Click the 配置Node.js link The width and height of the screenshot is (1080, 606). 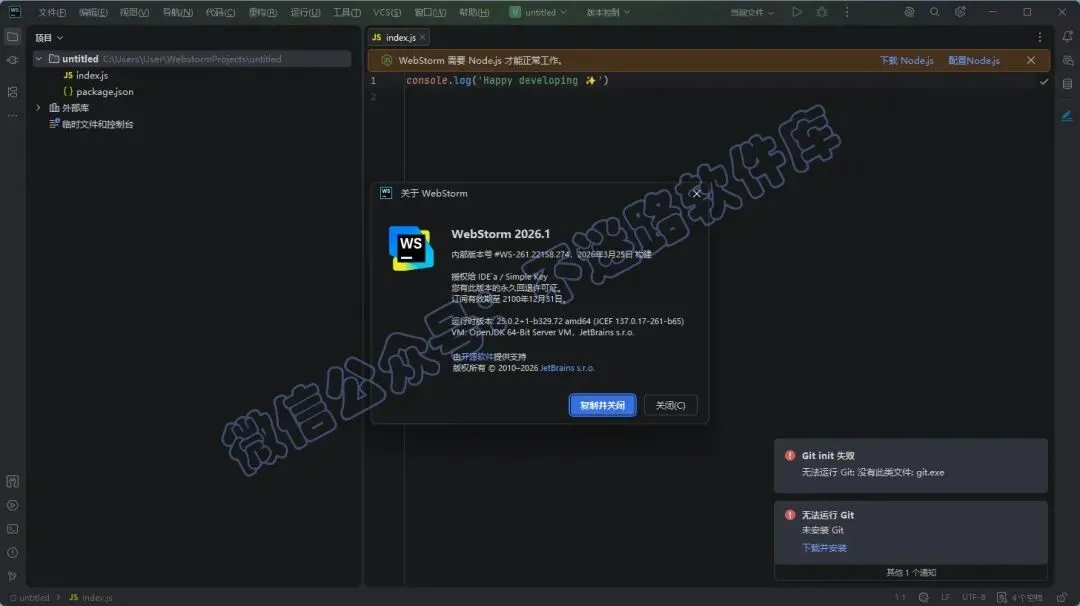click(974, 61)
